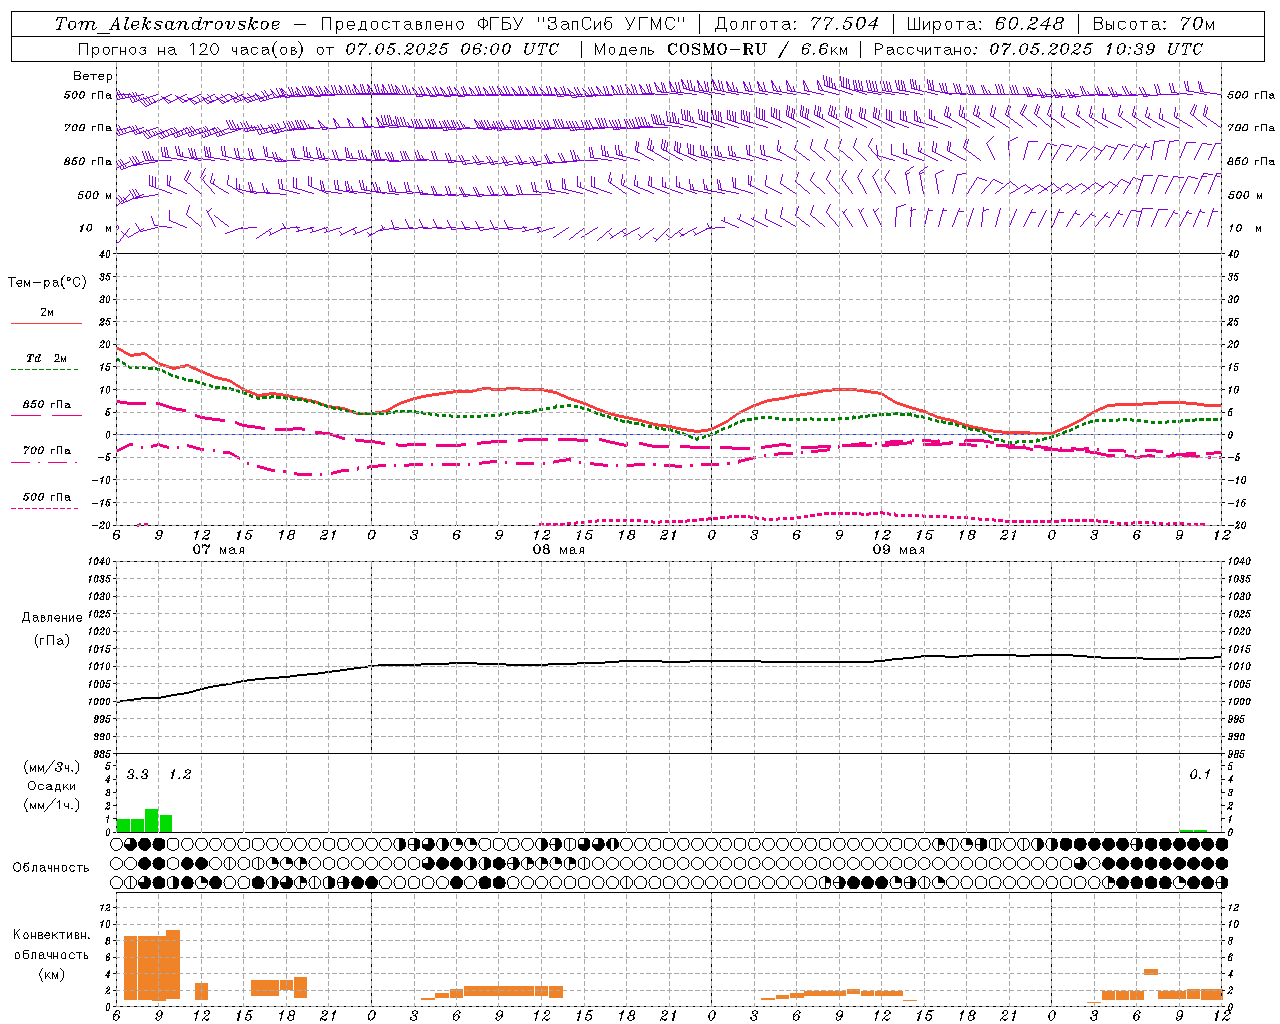Click the Давление pressure panel label
The image size is (1280, 1024).
click(52, 618)
